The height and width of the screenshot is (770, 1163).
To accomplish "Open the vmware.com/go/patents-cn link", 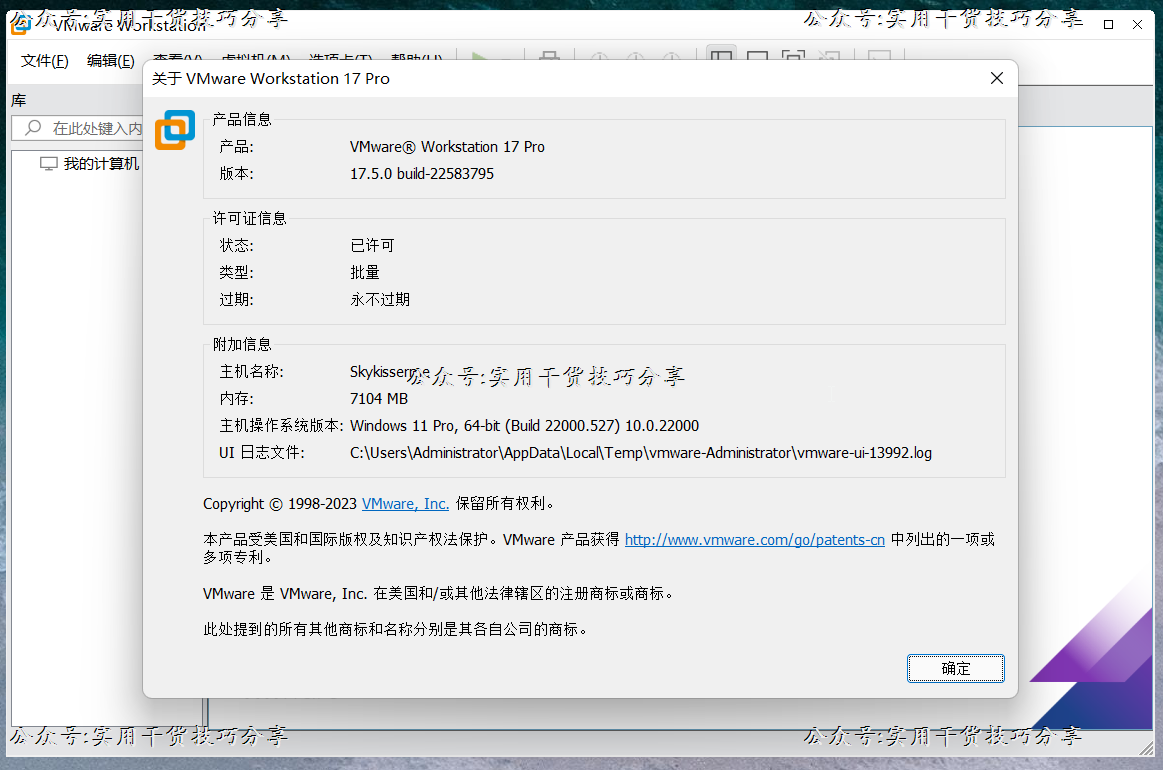I will (x=754, y=539).
